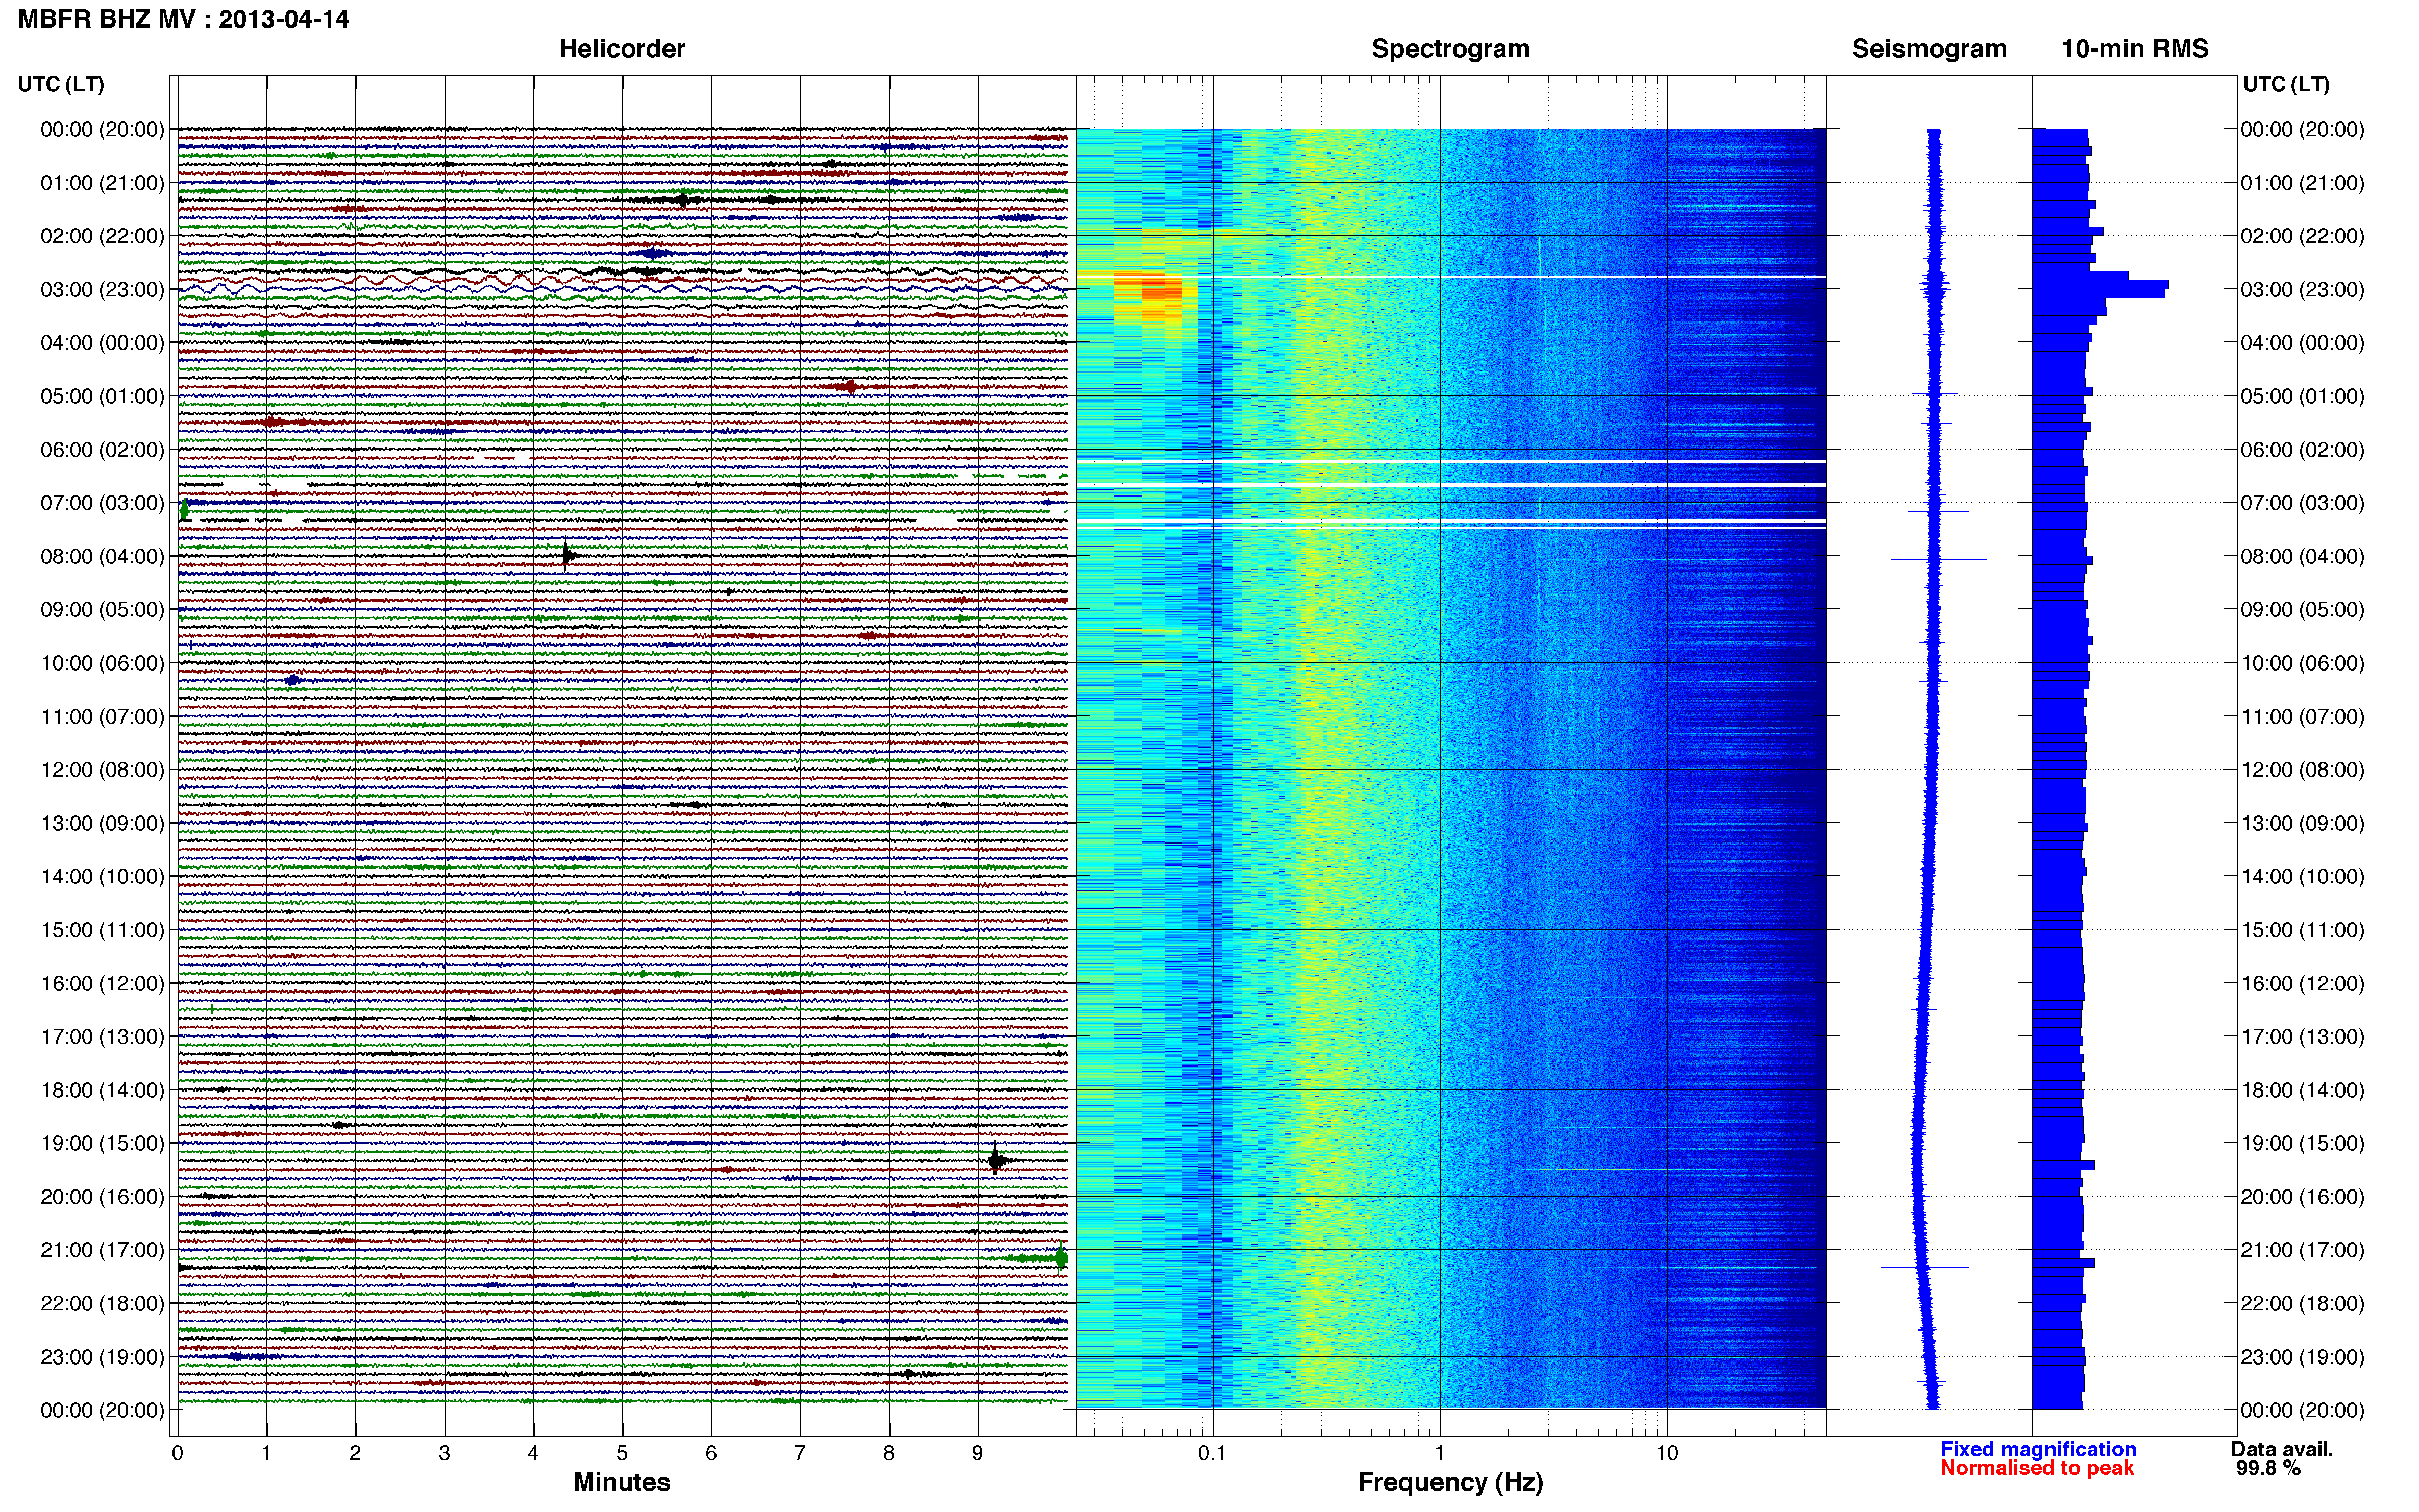
Task: Select the 'Helicorder' panel heading
Action: 622,49
